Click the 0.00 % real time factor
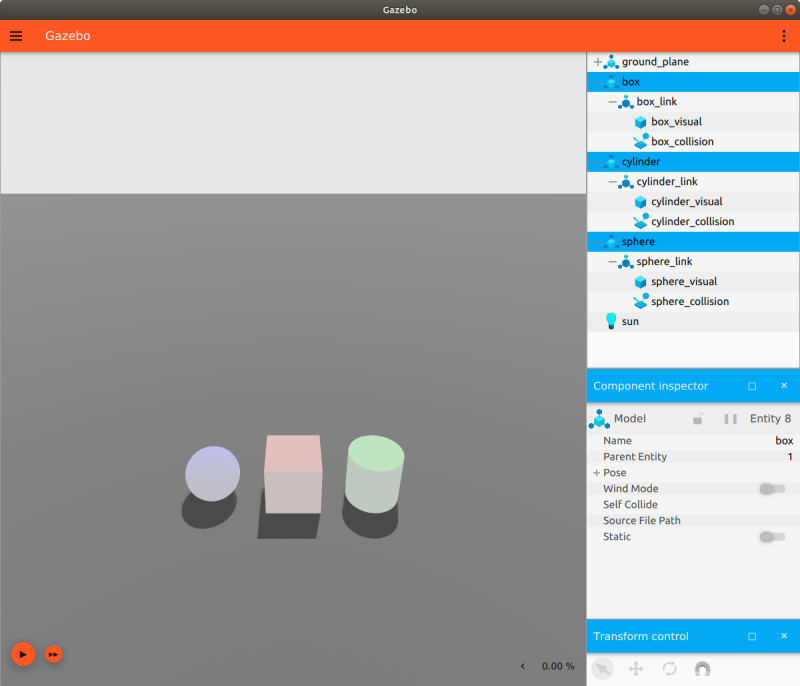 [558, 666]
